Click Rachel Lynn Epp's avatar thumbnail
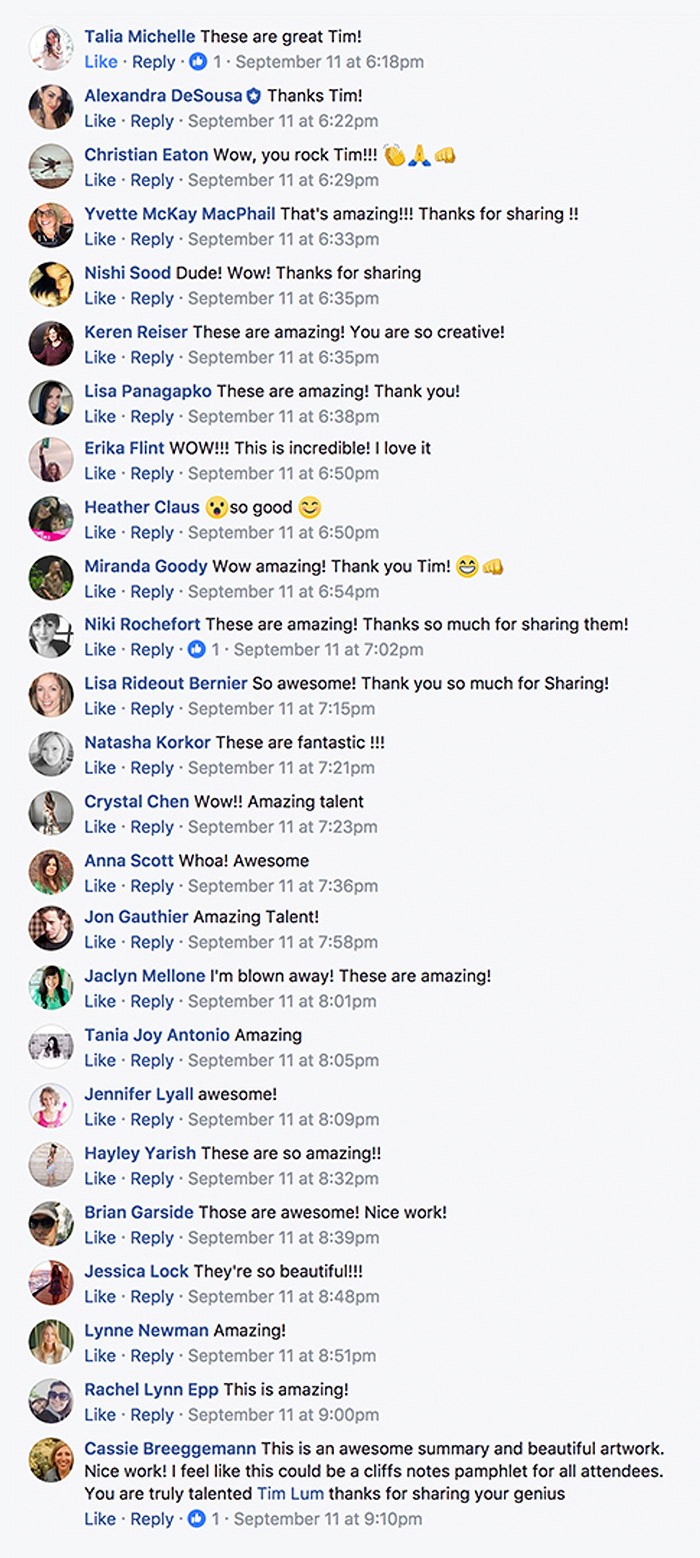 tap(51, 1401)
